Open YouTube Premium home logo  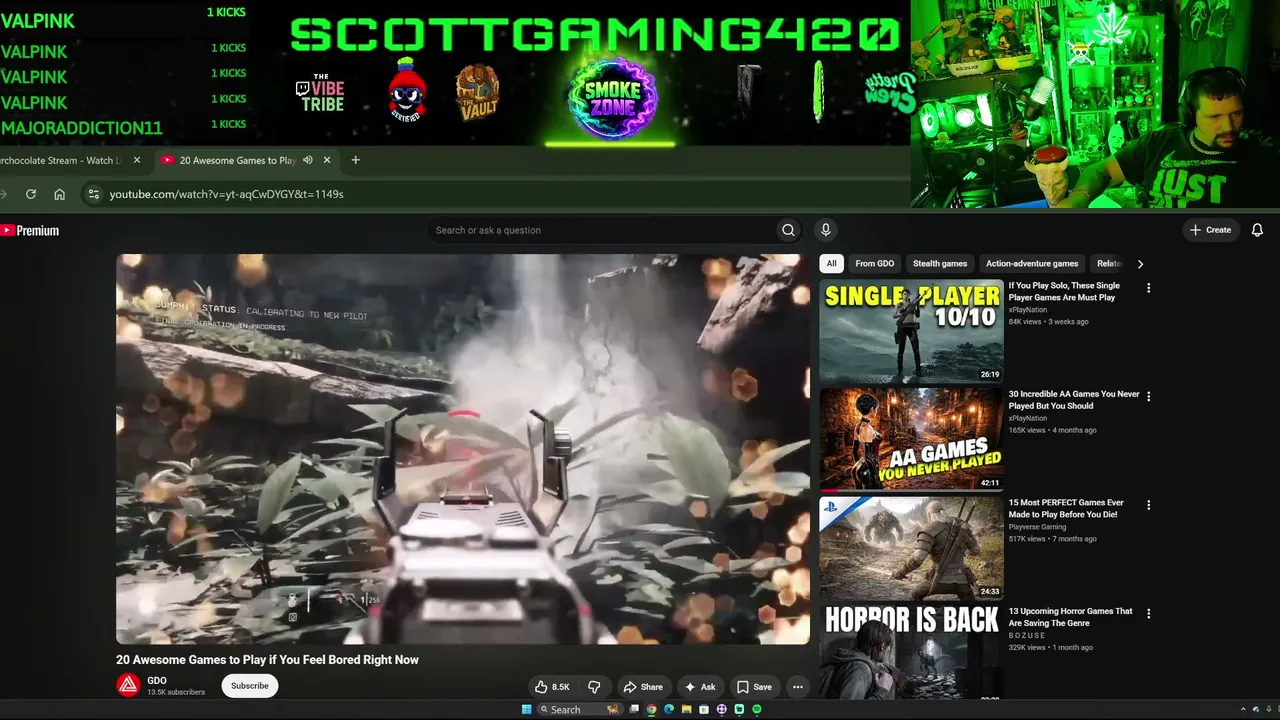30,231
